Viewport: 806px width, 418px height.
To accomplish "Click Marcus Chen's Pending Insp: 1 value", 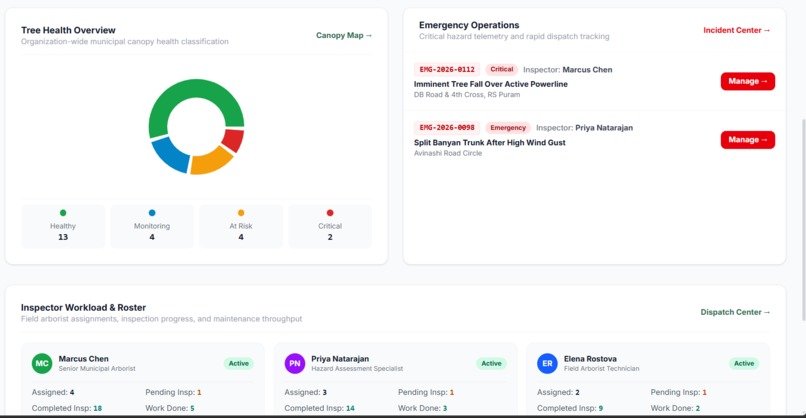I will coord(199,392).
